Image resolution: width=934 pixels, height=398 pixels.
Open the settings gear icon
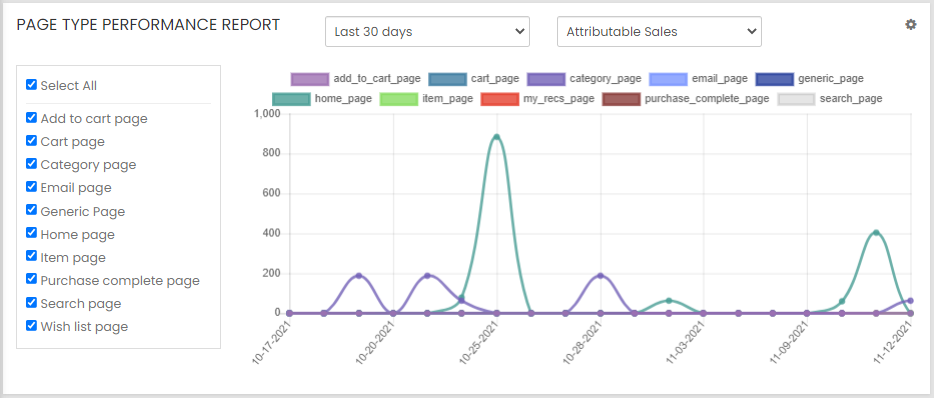911,24
